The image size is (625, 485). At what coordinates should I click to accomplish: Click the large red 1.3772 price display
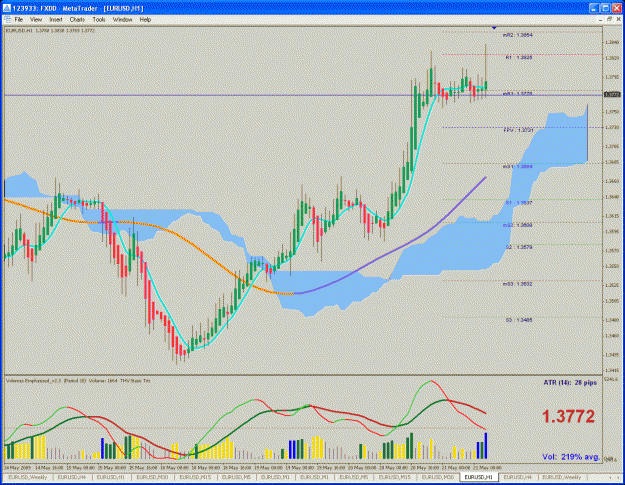tap(568, 416)
